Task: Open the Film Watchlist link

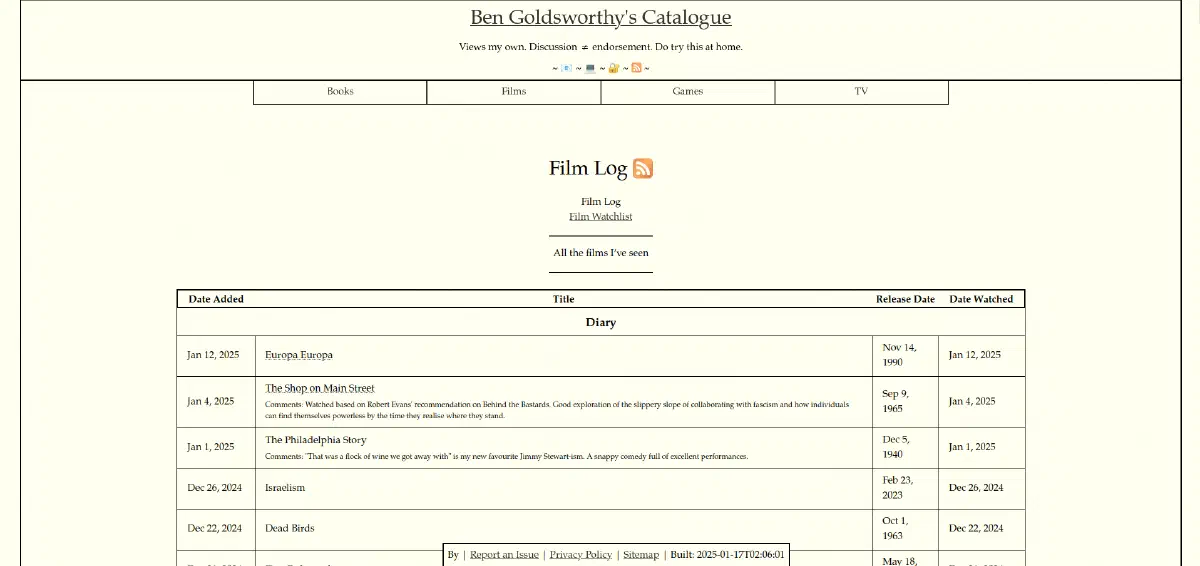Action: coord(601,217)
